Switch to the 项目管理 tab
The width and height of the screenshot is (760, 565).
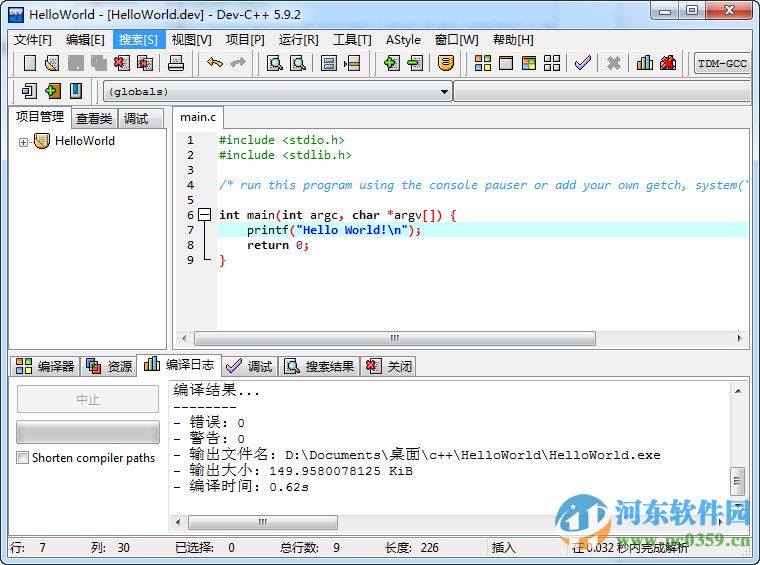point(40,117)
